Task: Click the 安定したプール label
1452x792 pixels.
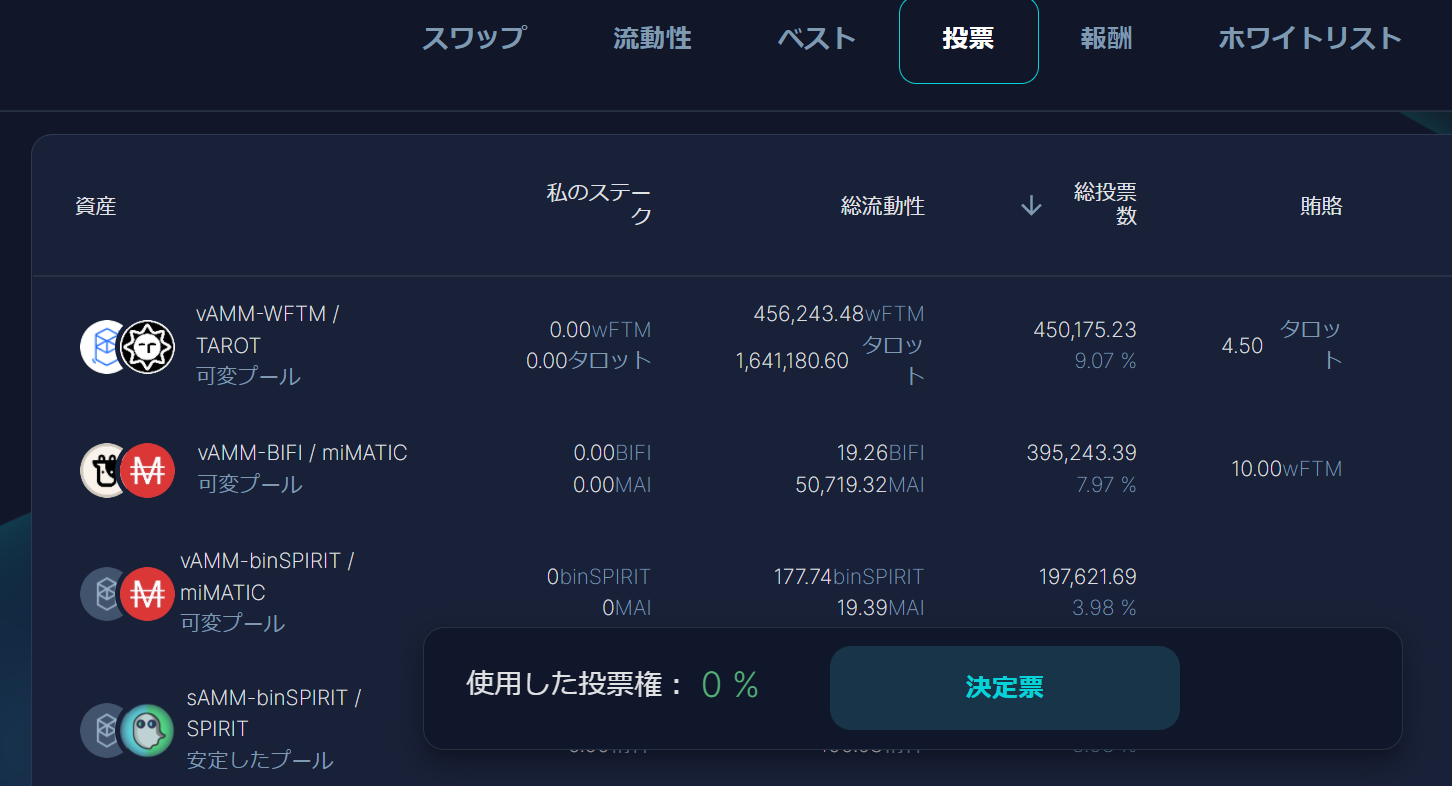Action: [x=260, y=760]
